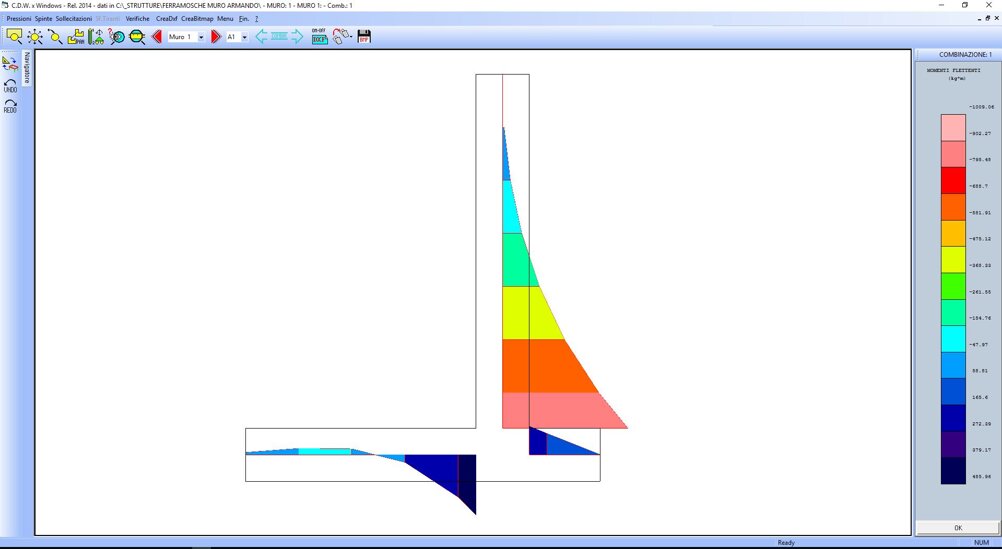
Task: Click the pure red legend color swatch
Action: [x=953, y=180]
